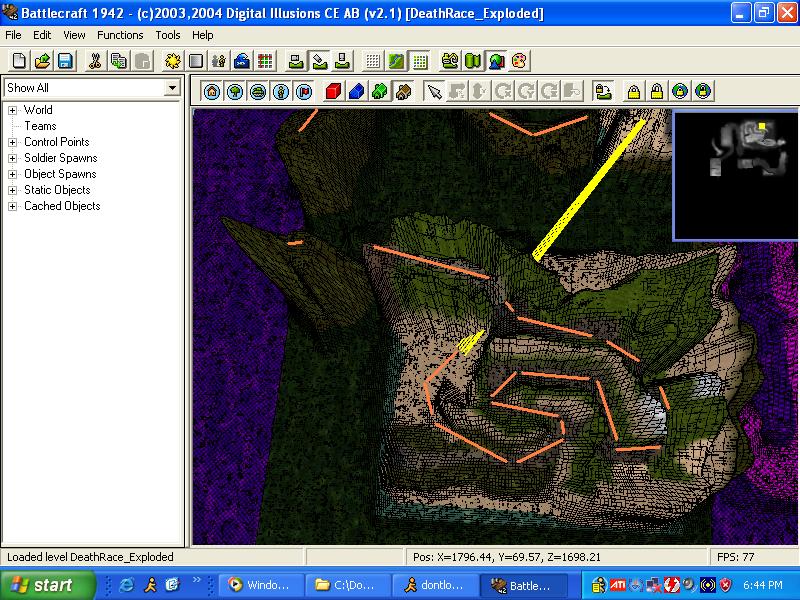The width and height of the screenshot is (800, 600).
Task: Click the red, green and blue shapes icon
Action: pyautogui.click(x=496, y=61)
